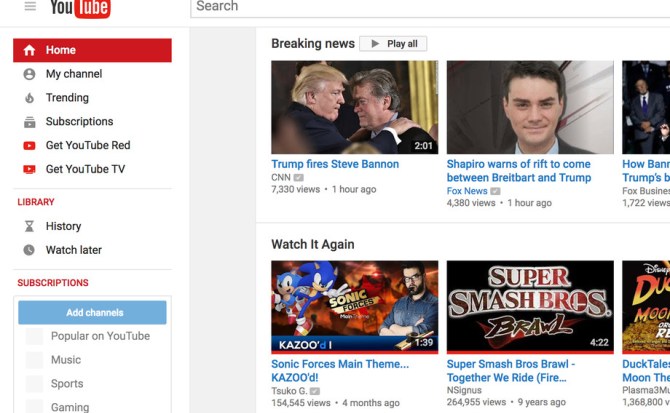Open Trending page
Viewport: 670px width, 413px height.
(x=67, y=98)
